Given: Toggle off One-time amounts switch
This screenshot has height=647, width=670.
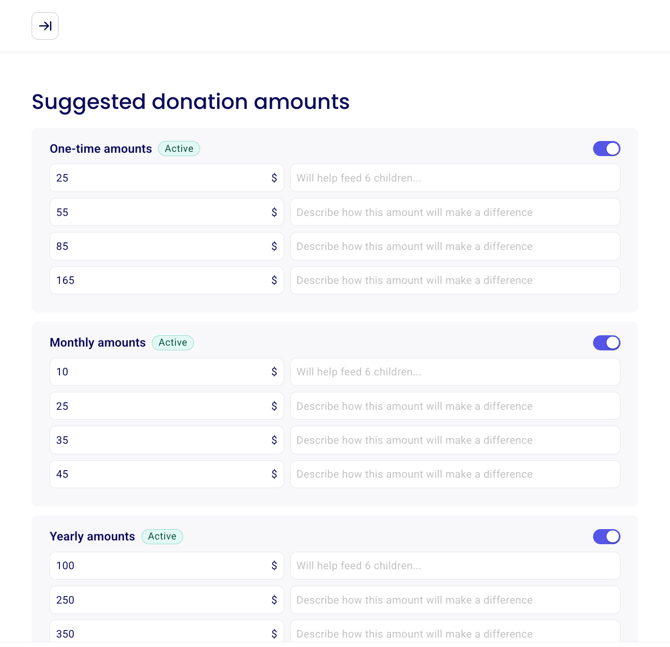Looking at the screenshot, I should 606,149.
